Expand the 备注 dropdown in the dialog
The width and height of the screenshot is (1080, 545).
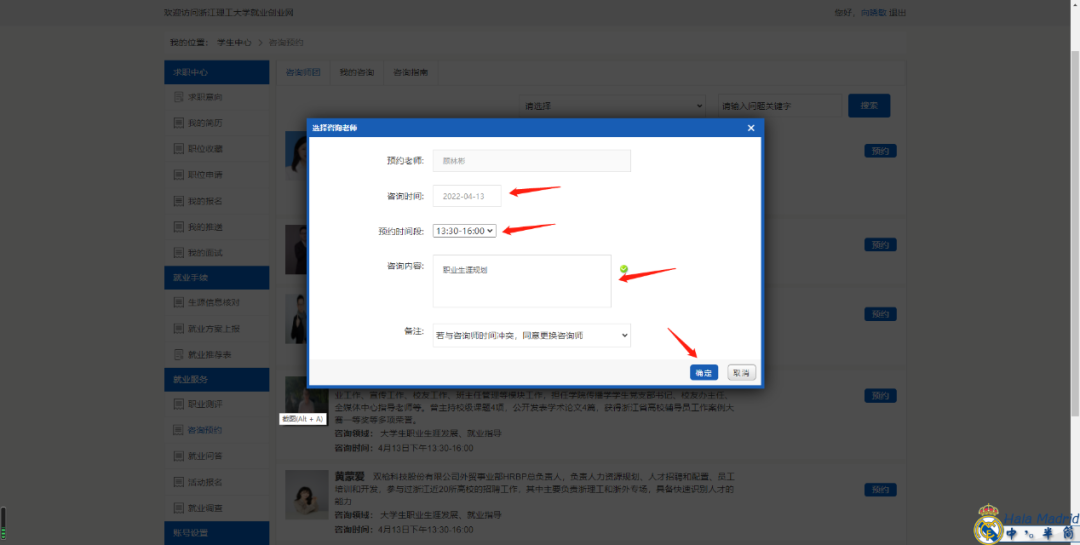531,336
